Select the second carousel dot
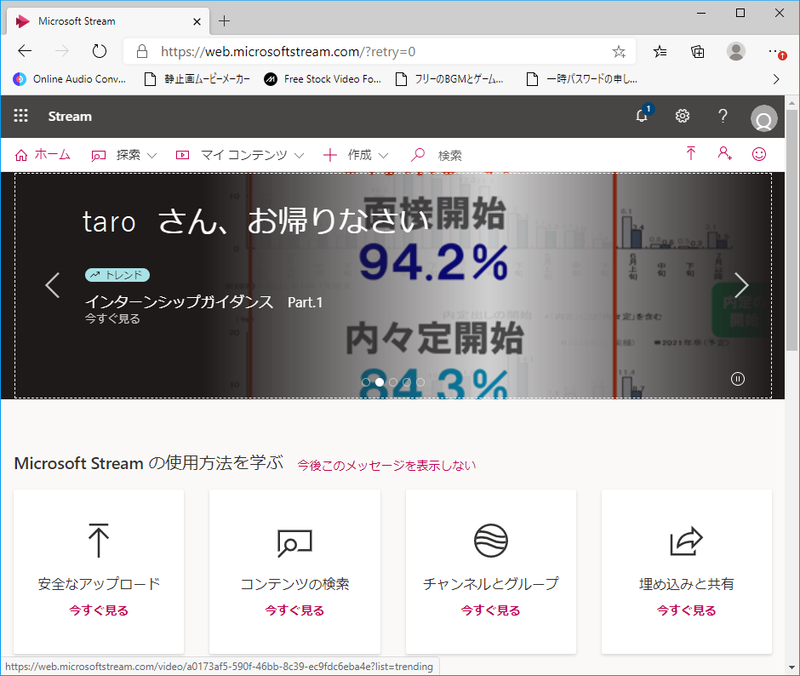Image resolution: width=800 pixels, height=676 pixels. point(380,382)
